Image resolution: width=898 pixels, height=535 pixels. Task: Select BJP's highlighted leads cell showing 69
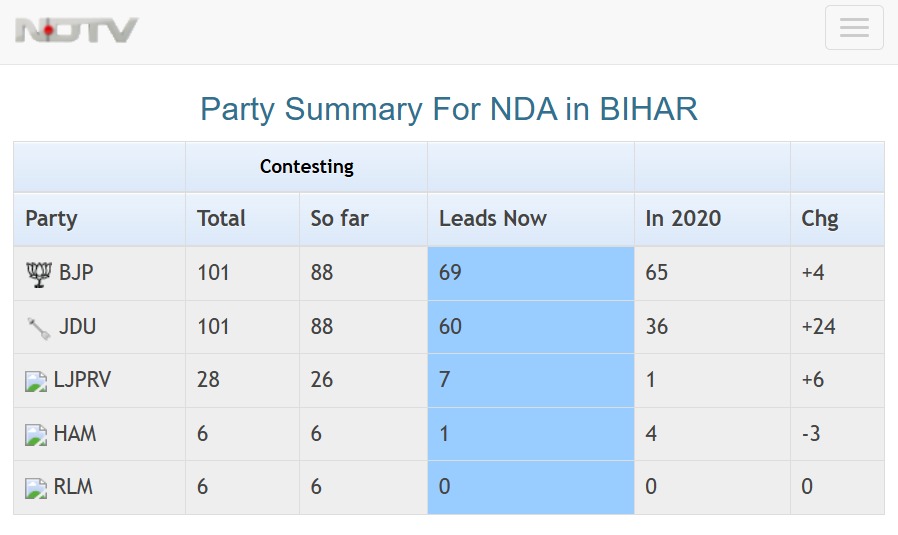coord(530,273)
